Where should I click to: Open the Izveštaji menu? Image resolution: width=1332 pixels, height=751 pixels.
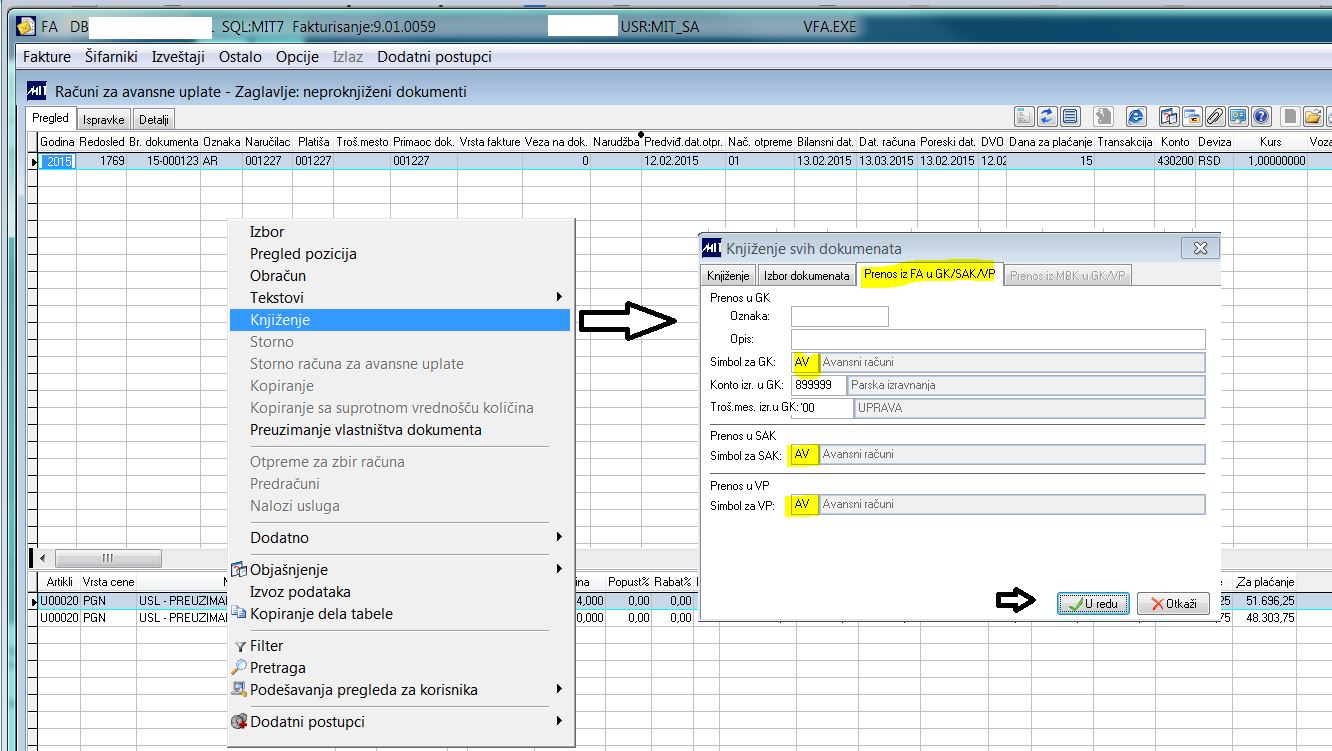coord(178,57)
